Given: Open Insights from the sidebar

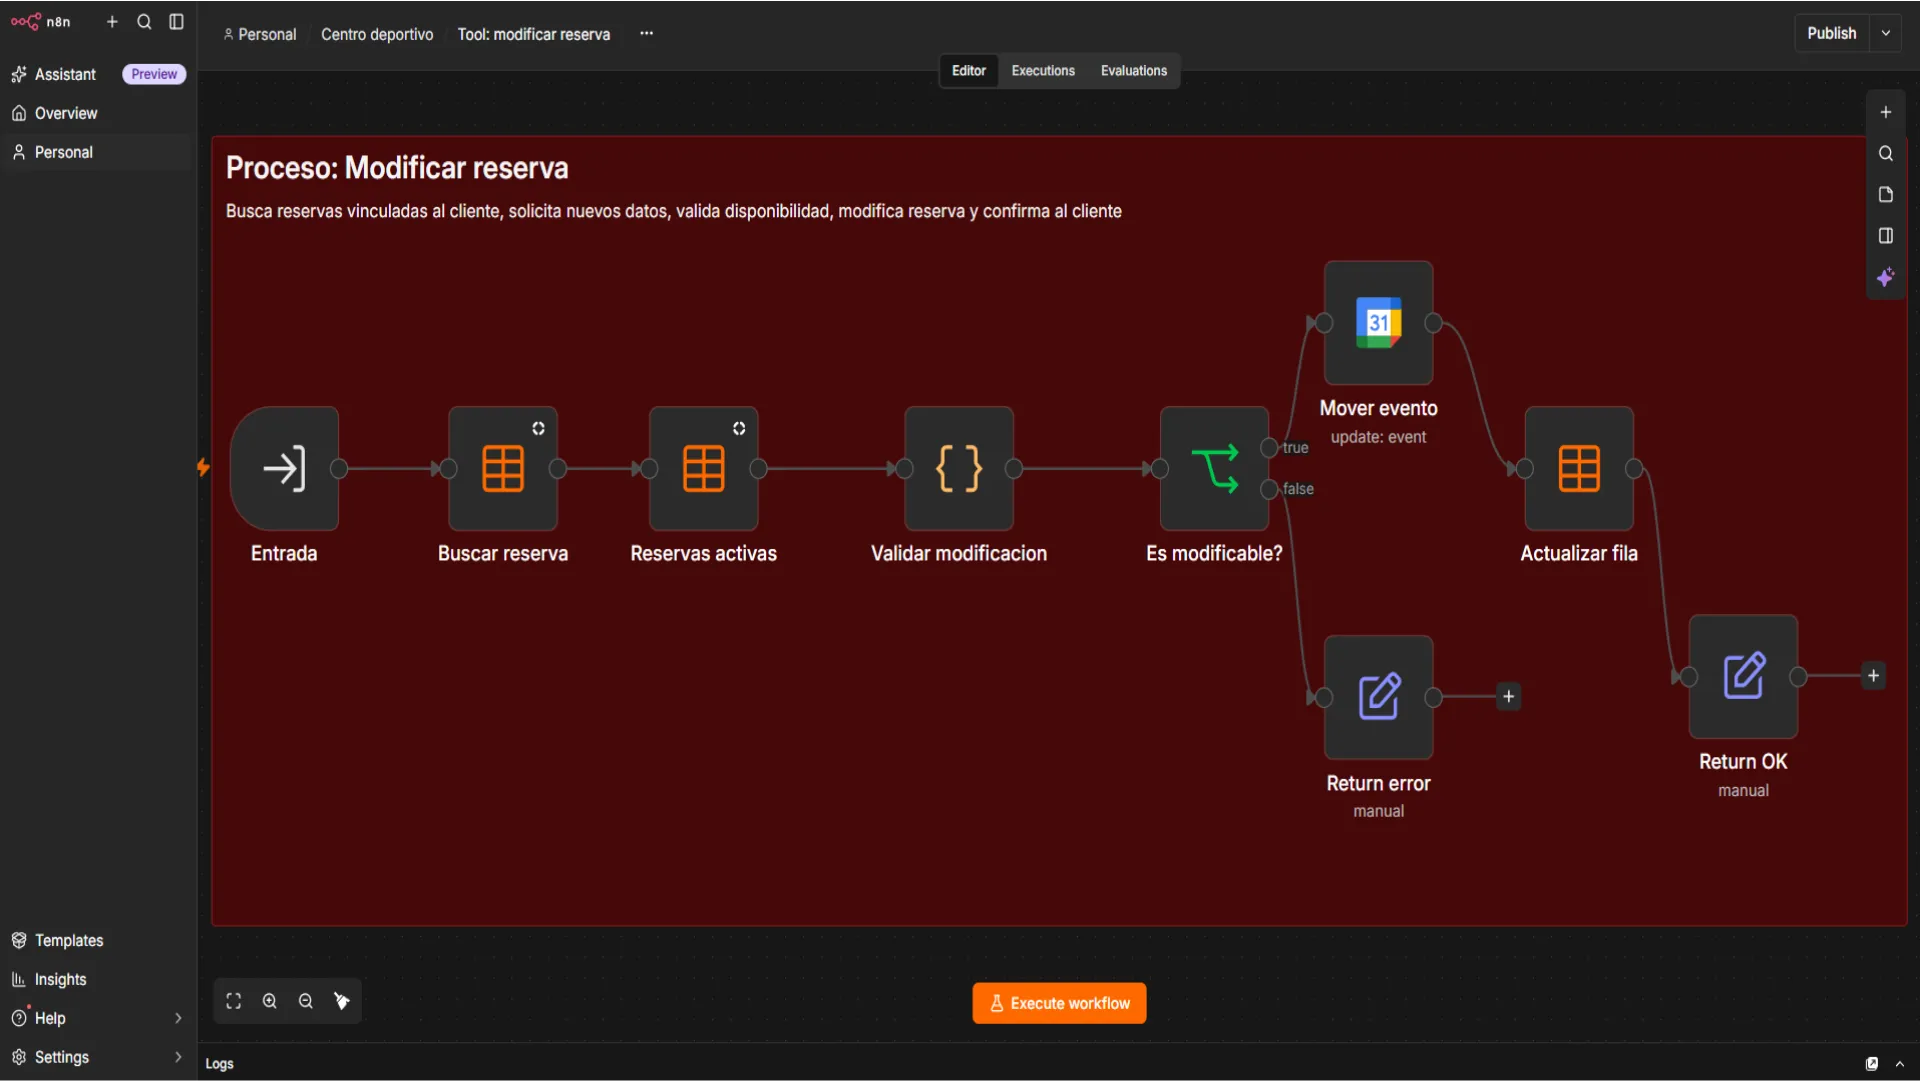Looking at the screenshot, I should coord(98,979).
